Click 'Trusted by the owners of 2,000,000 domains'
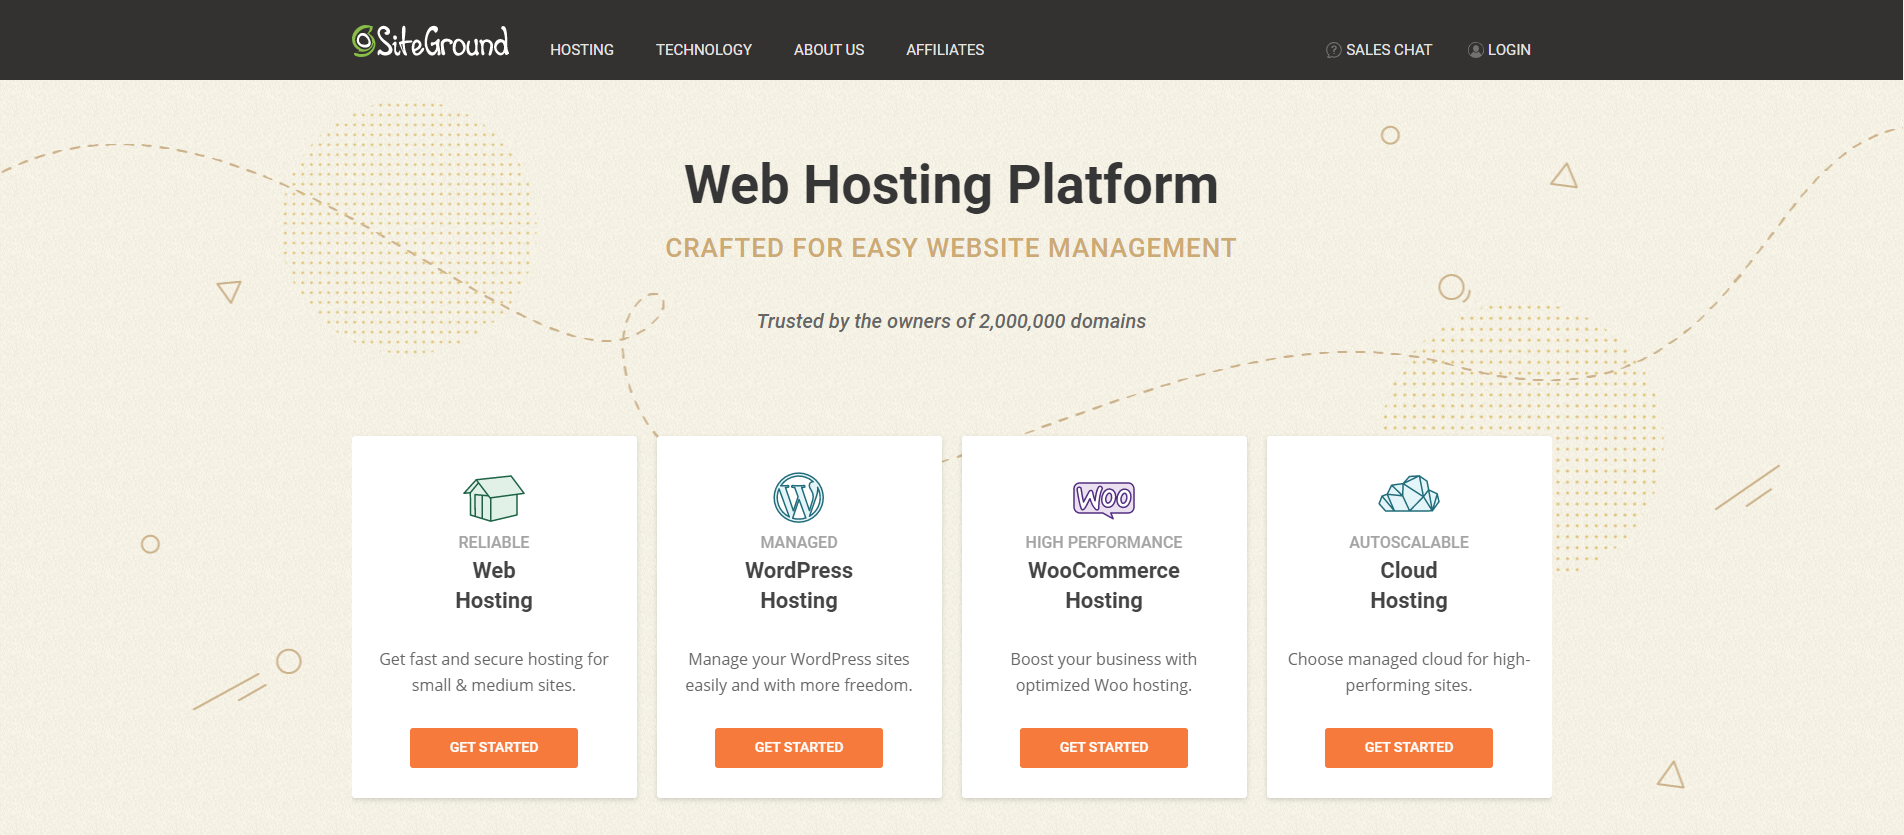1904x835 pixels. (x=951, y=321)
